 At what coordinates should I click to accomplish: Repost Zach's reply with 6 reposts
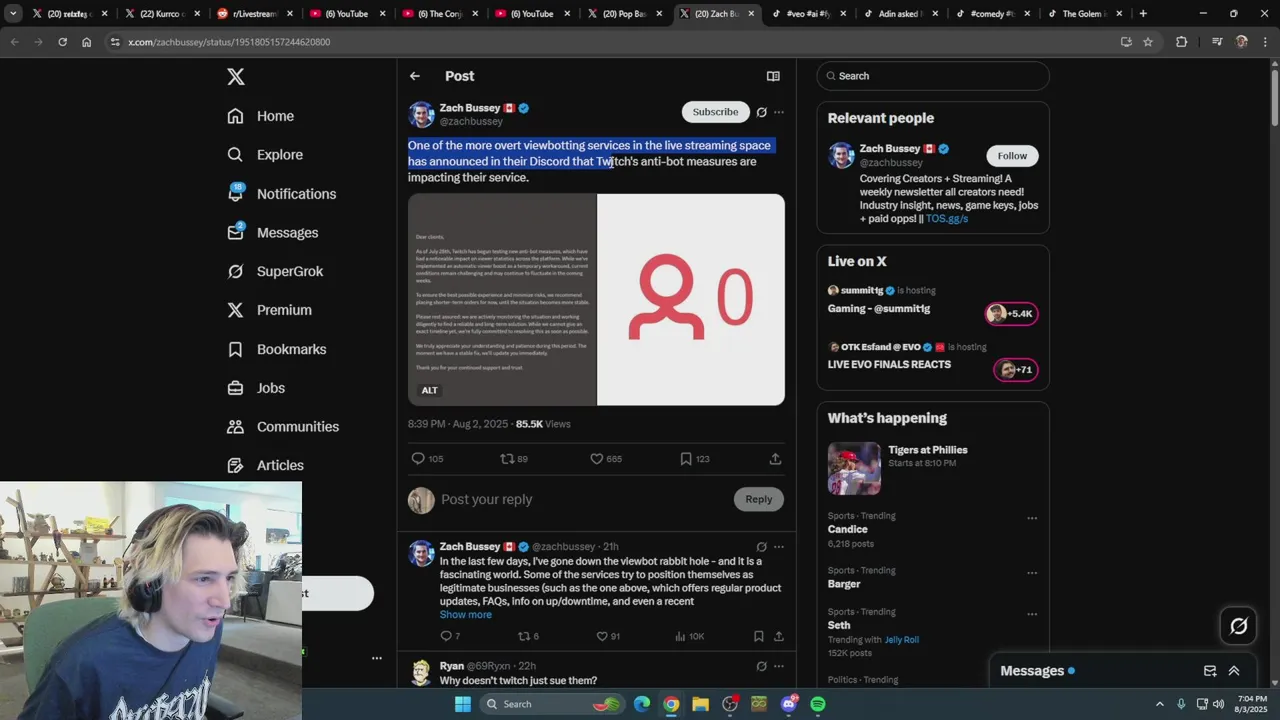pyautogui.click(x=527, y=636)
